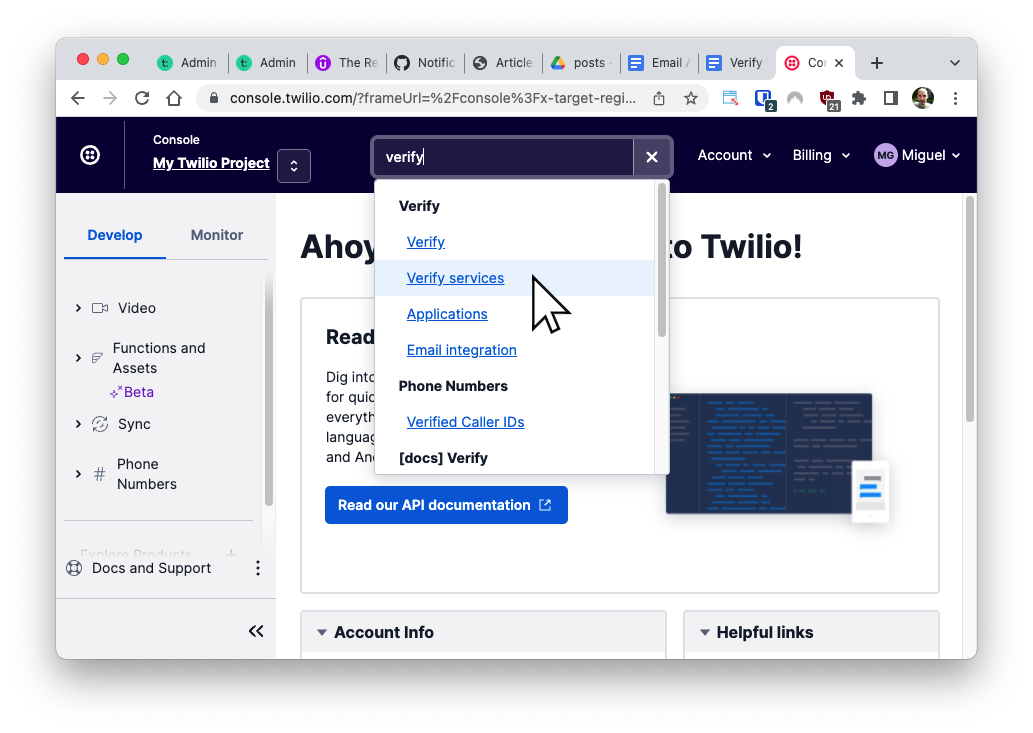Click Read our API documentation button

click(x=446, y=505)
